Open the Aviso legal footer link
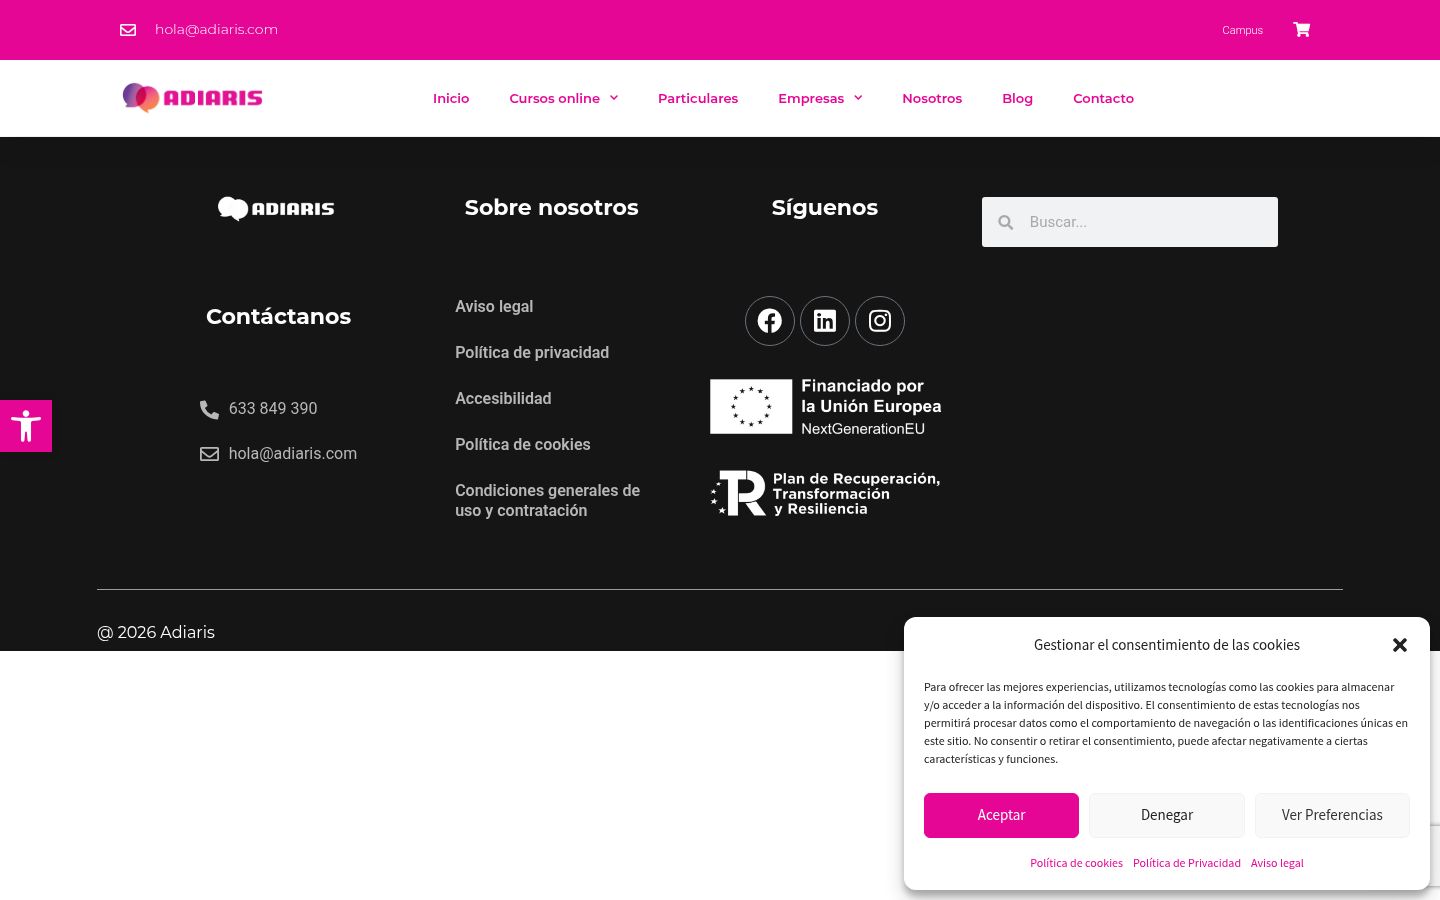The width and height of the screenshot is (1440, 900). point(494,306)
